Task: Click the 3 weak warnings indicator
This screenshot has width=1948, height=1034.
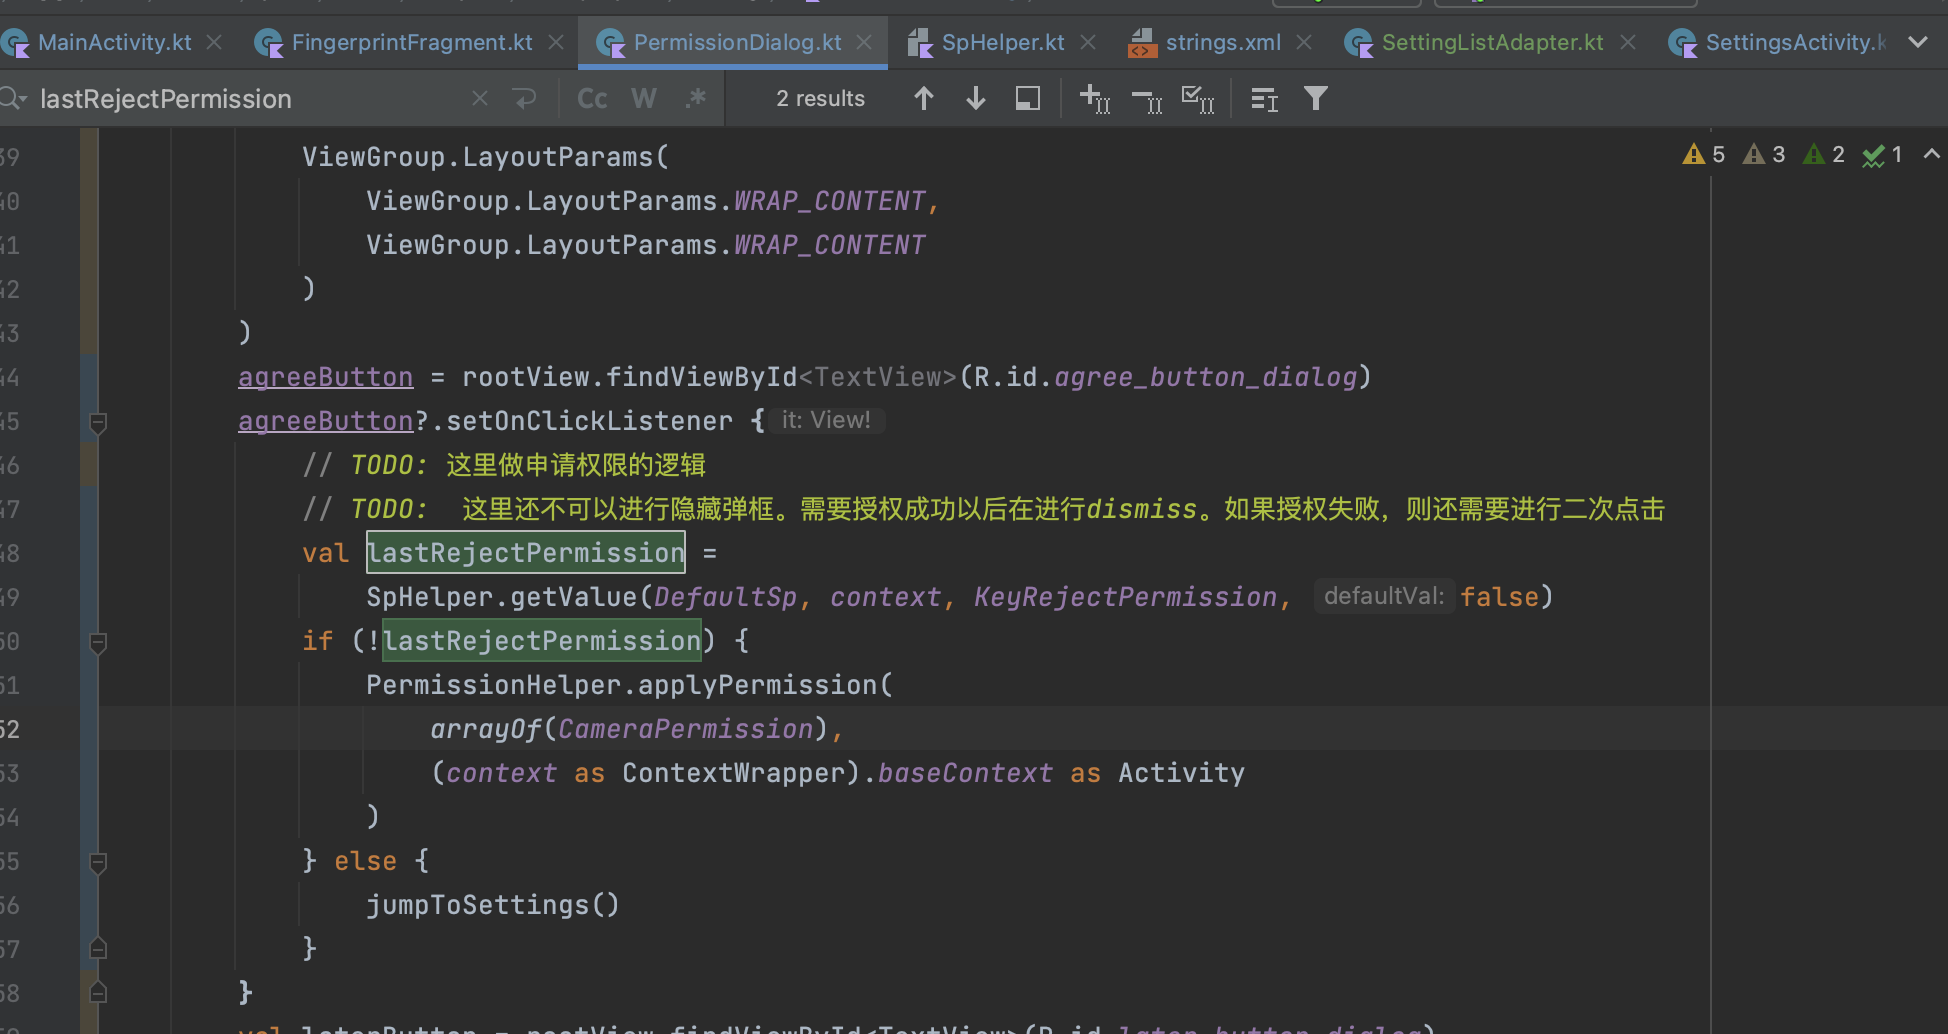Action: (x=1764, y=154)
